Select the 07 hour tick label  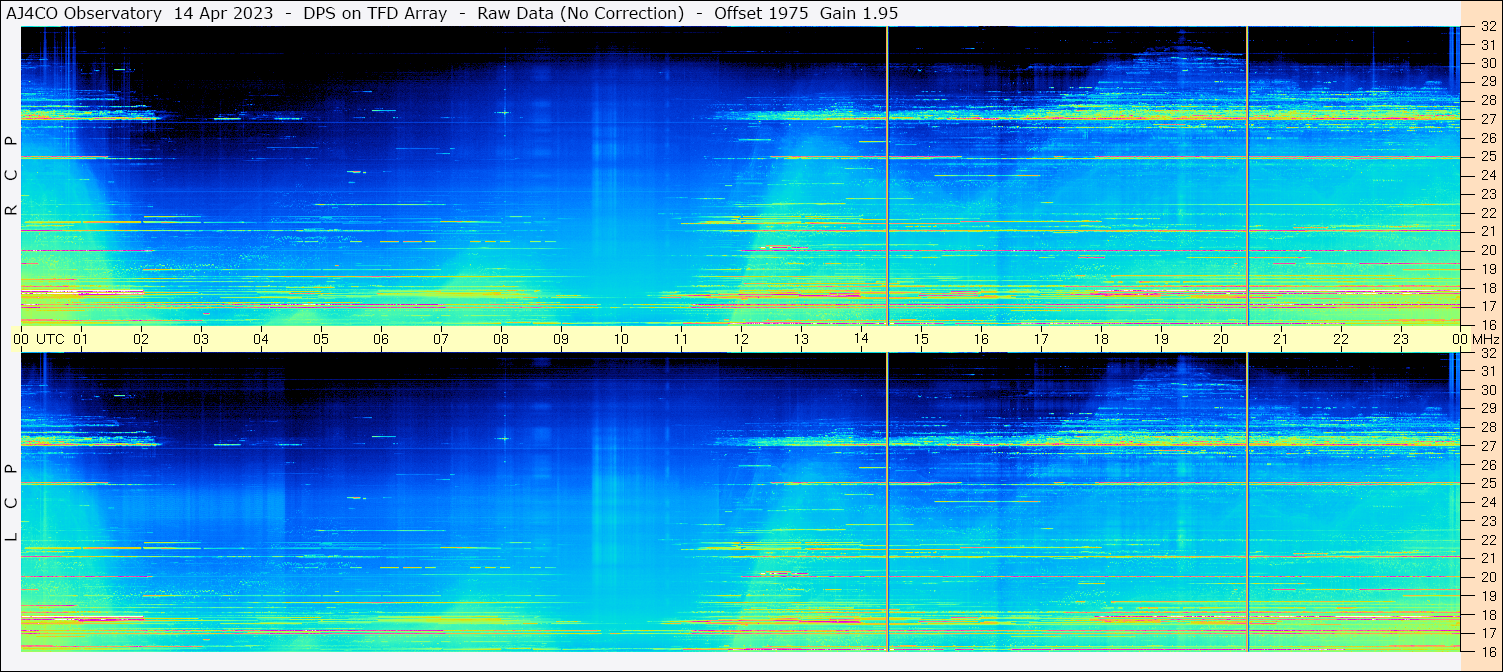(441, 339)
